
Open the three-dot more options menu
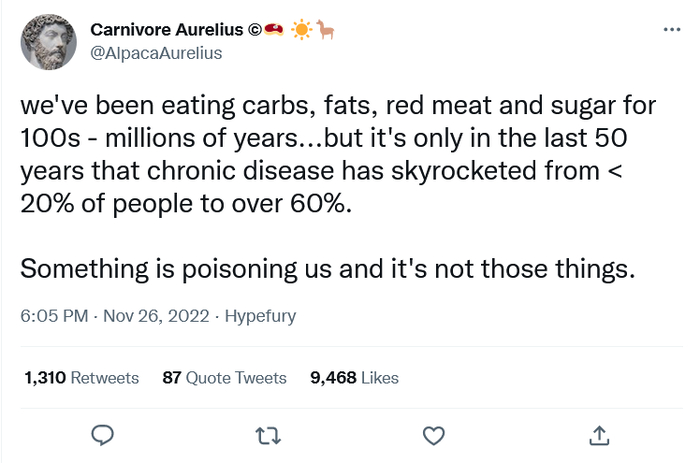671,30
